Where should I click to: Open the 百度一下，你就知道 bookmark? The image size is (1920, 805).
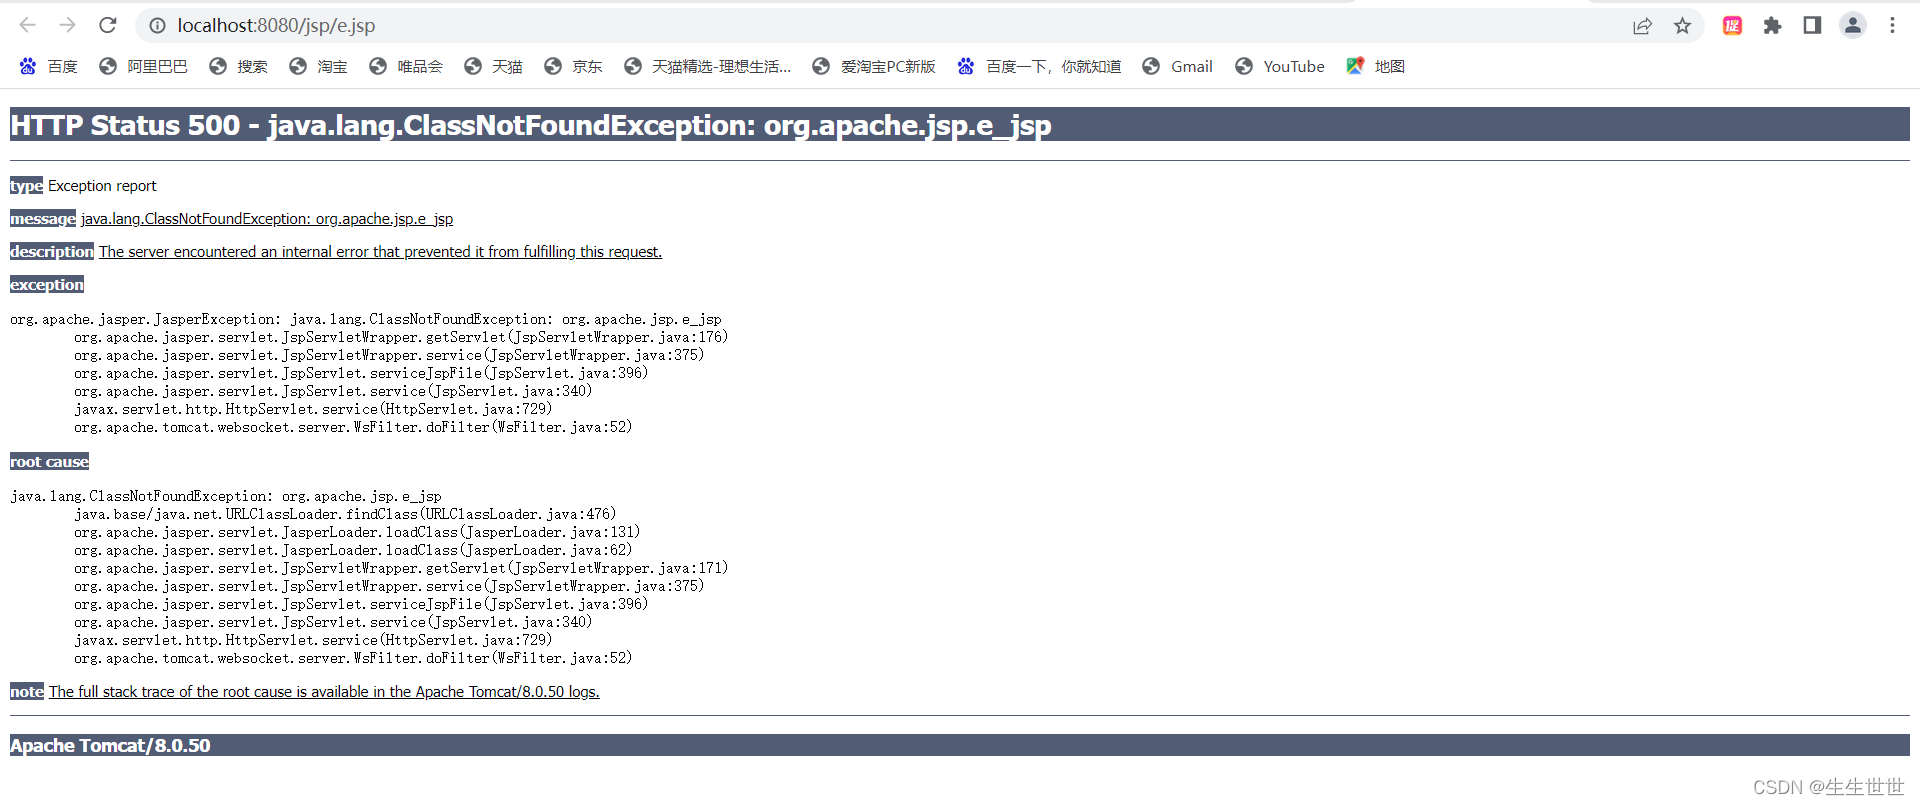tap(1039, 66)
